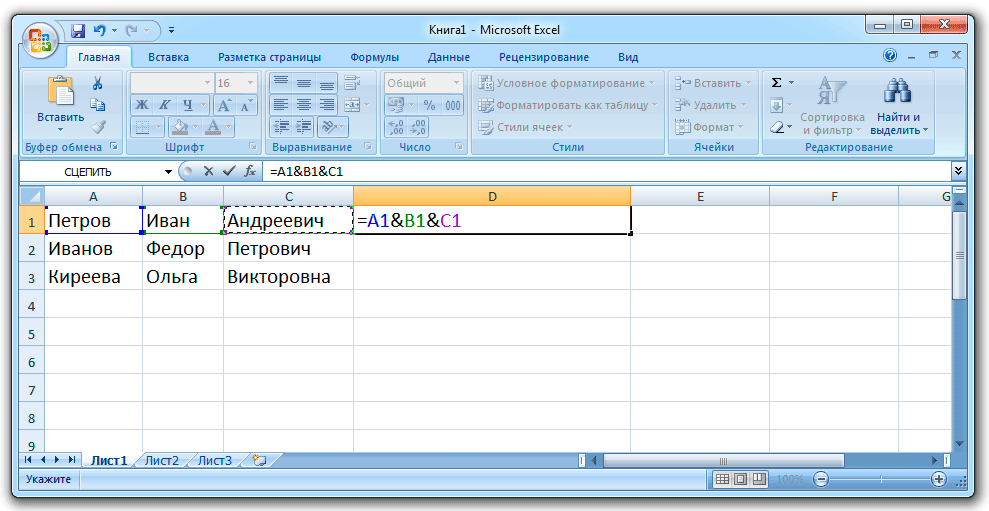Image resolution: width=989 pixels, height=511 pixels.
Task: Align text left horizontally
Action: point(281,105)
